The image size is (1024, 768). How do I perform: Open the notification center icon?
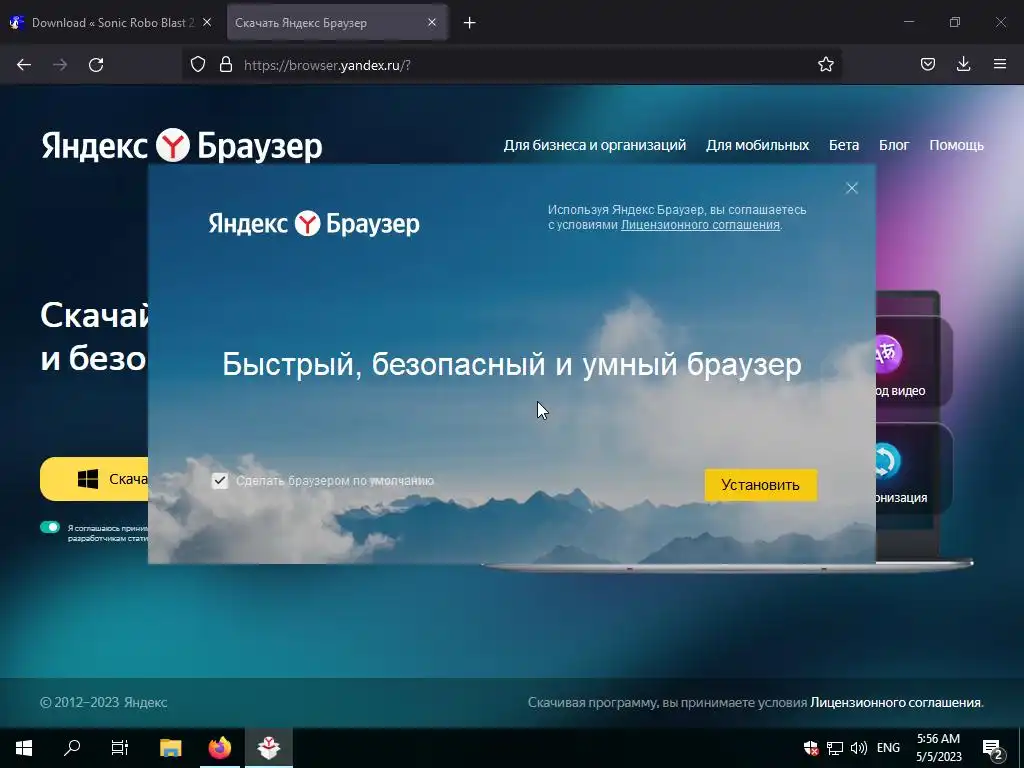pyautogui.click(x=992, y=748)
